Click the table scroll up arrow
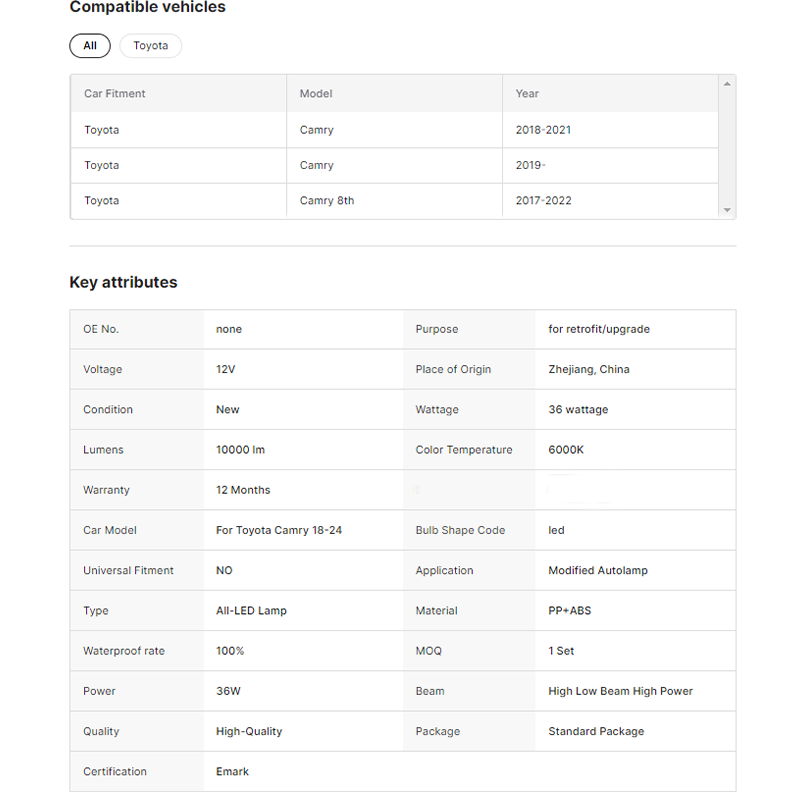The height and width of the screenshot is (800, 800). click(x=727, y=84)
